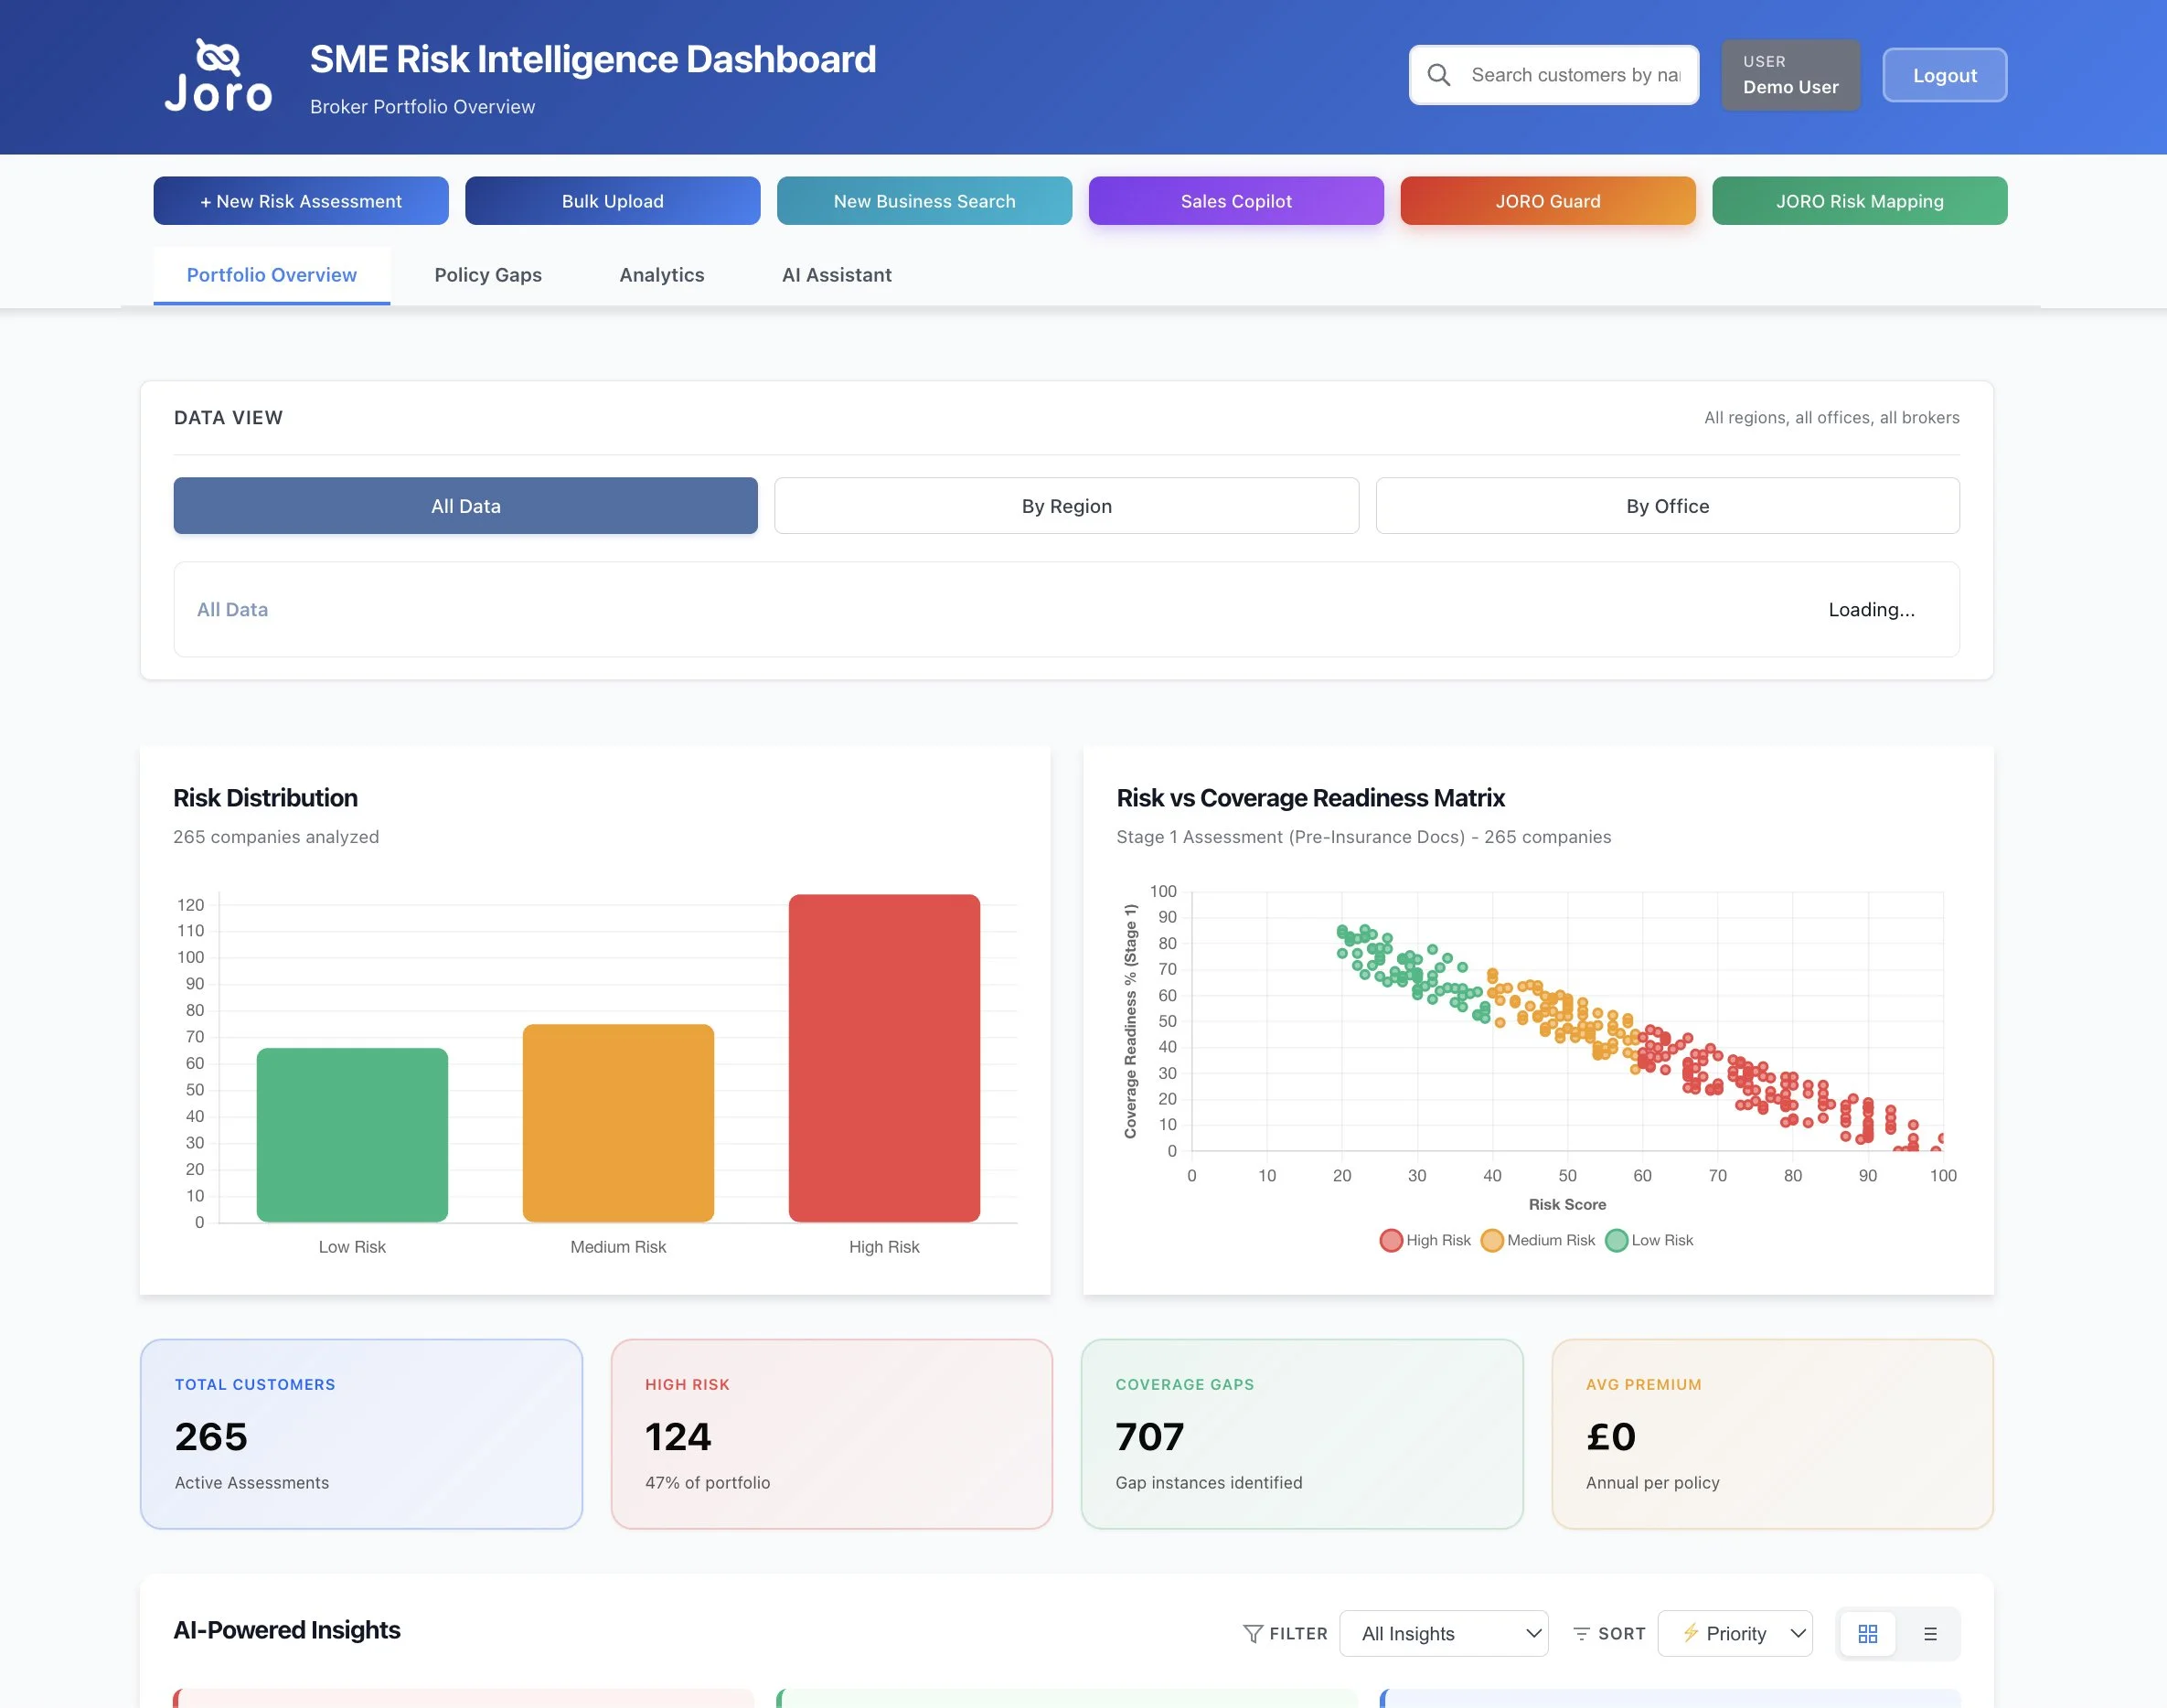The width and height of the screenshot is (2167, 1708).
Task: Open JORO Guard
Action: click(x=1547, y=201)
